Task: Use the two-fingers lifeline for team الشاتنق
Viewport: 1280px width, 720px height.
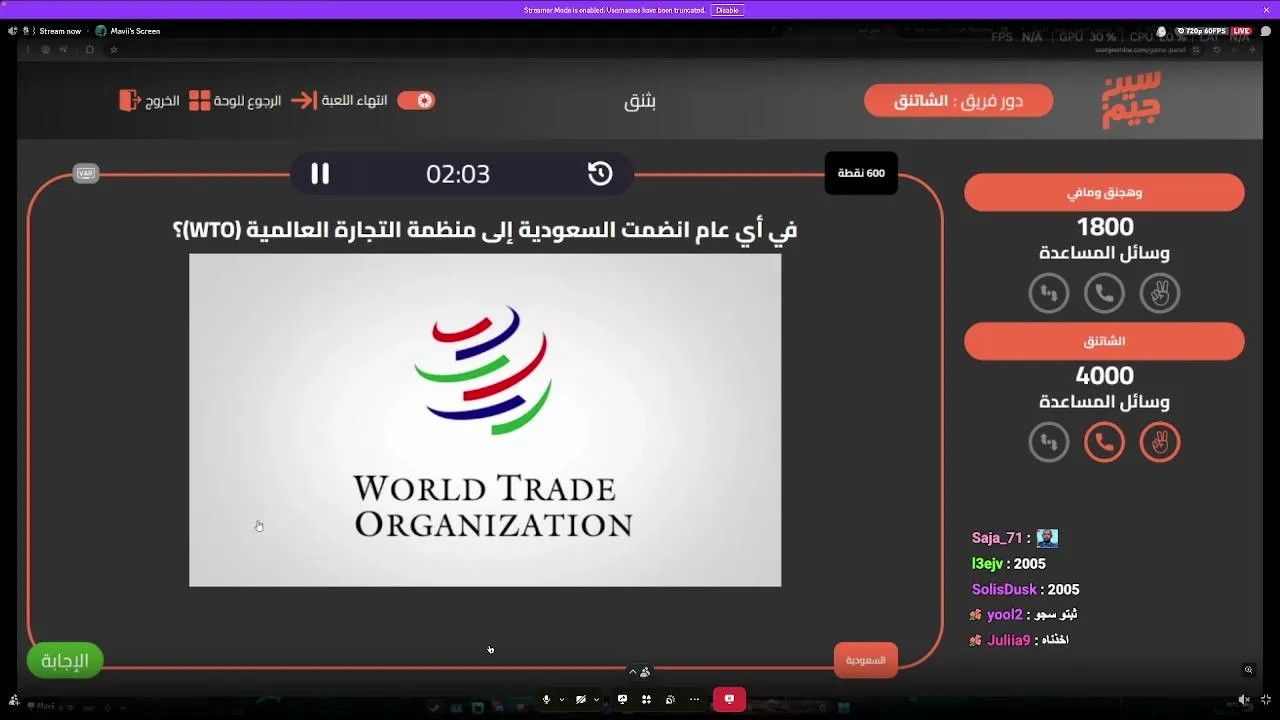Action: [x=1160, y=441]
